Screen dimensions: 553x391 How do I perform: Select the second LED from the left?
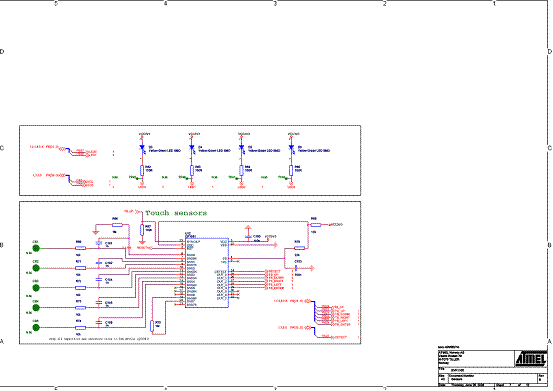[192, 147]
